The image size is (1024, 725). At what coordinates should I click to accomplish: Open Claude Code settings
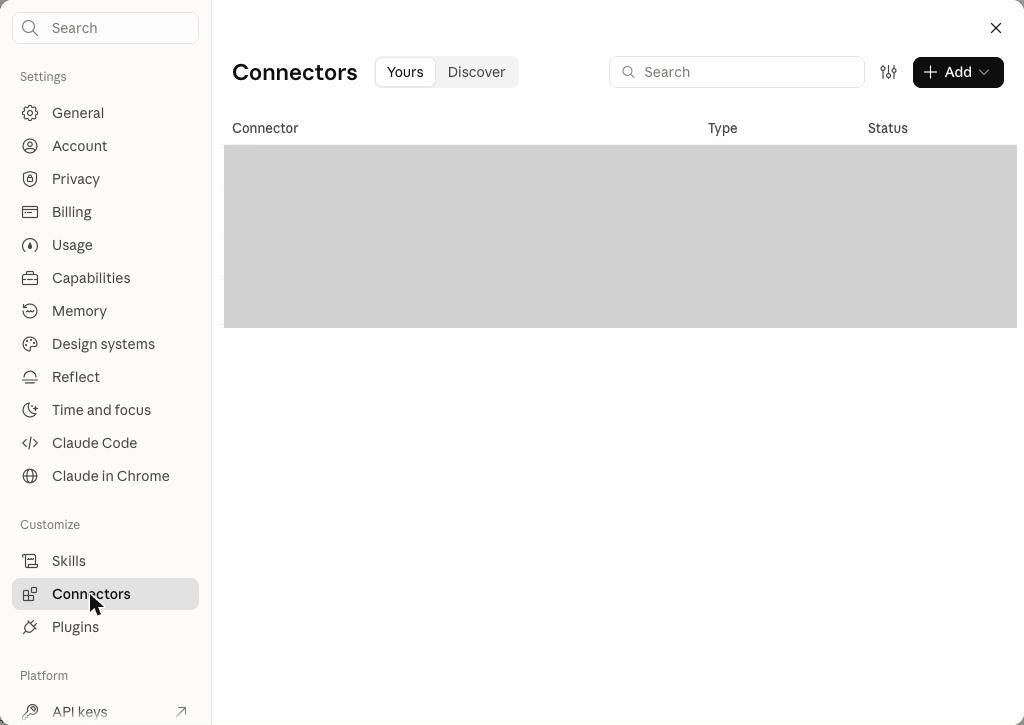(105, 443)
